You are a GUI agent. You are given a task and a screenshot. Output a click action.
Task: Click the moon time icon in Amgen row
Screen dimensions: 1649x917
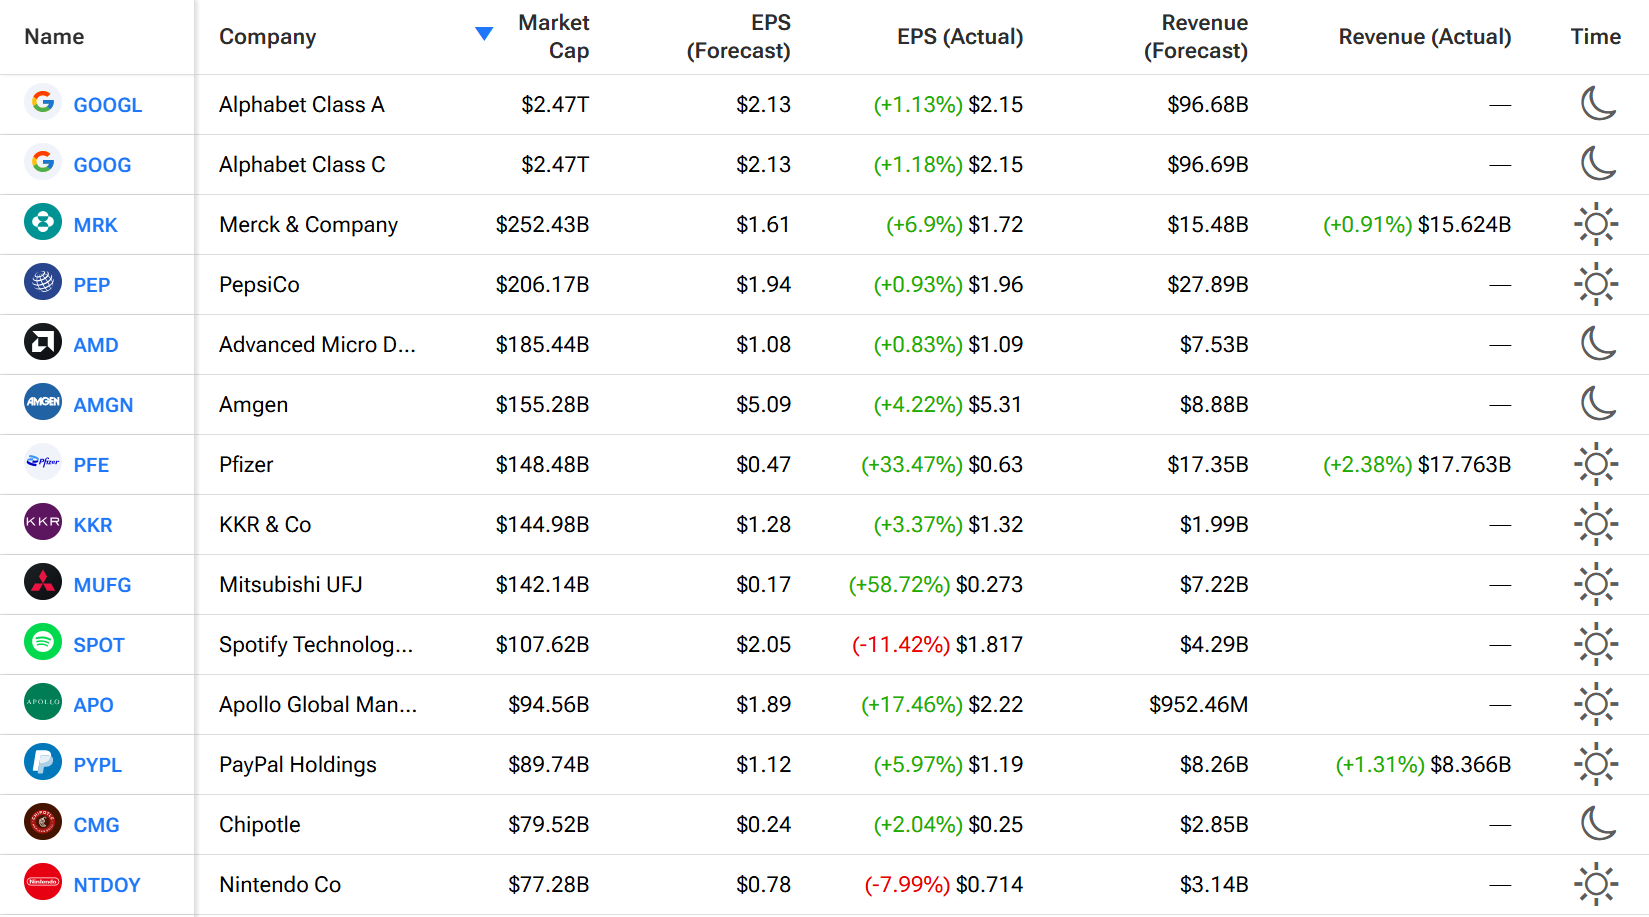click(1597, 403)
